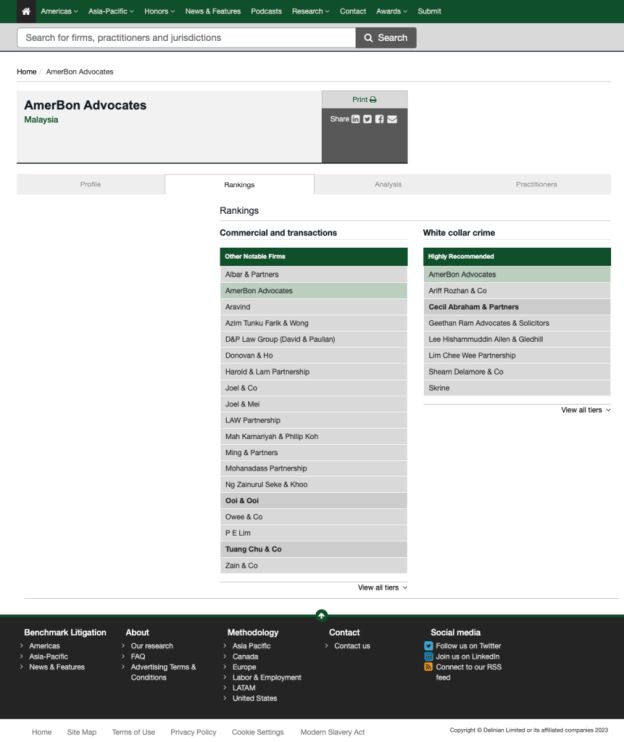624x742 pixels.
Task: Expand the Asia-Pacific navigation menu
Action: point(111,11)
